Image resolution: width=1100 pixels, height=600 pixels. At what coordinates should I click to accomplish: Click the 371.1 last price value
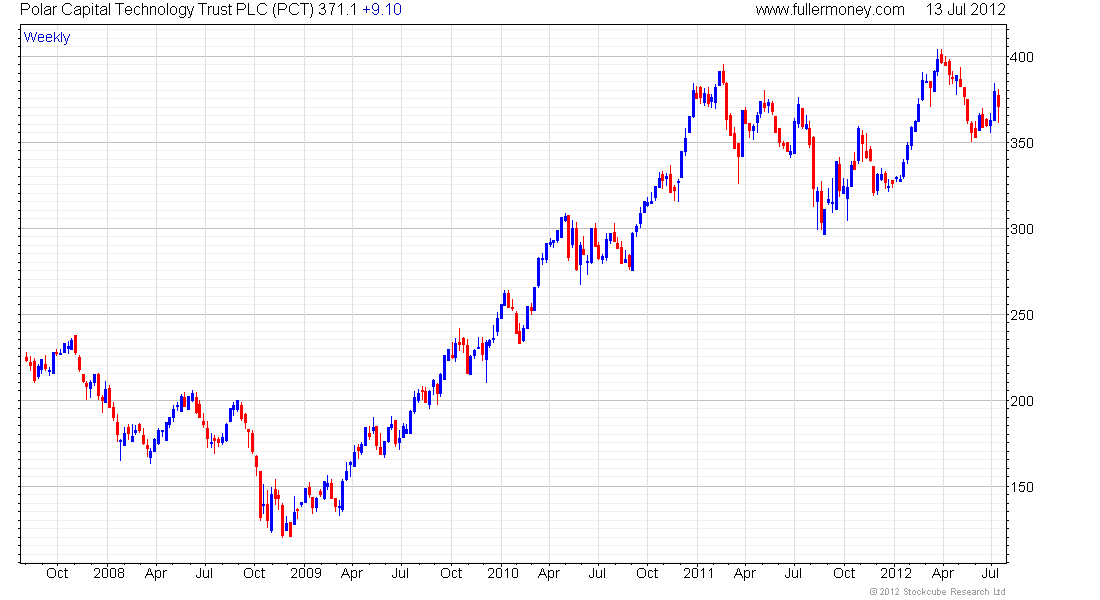click(337, 10)
